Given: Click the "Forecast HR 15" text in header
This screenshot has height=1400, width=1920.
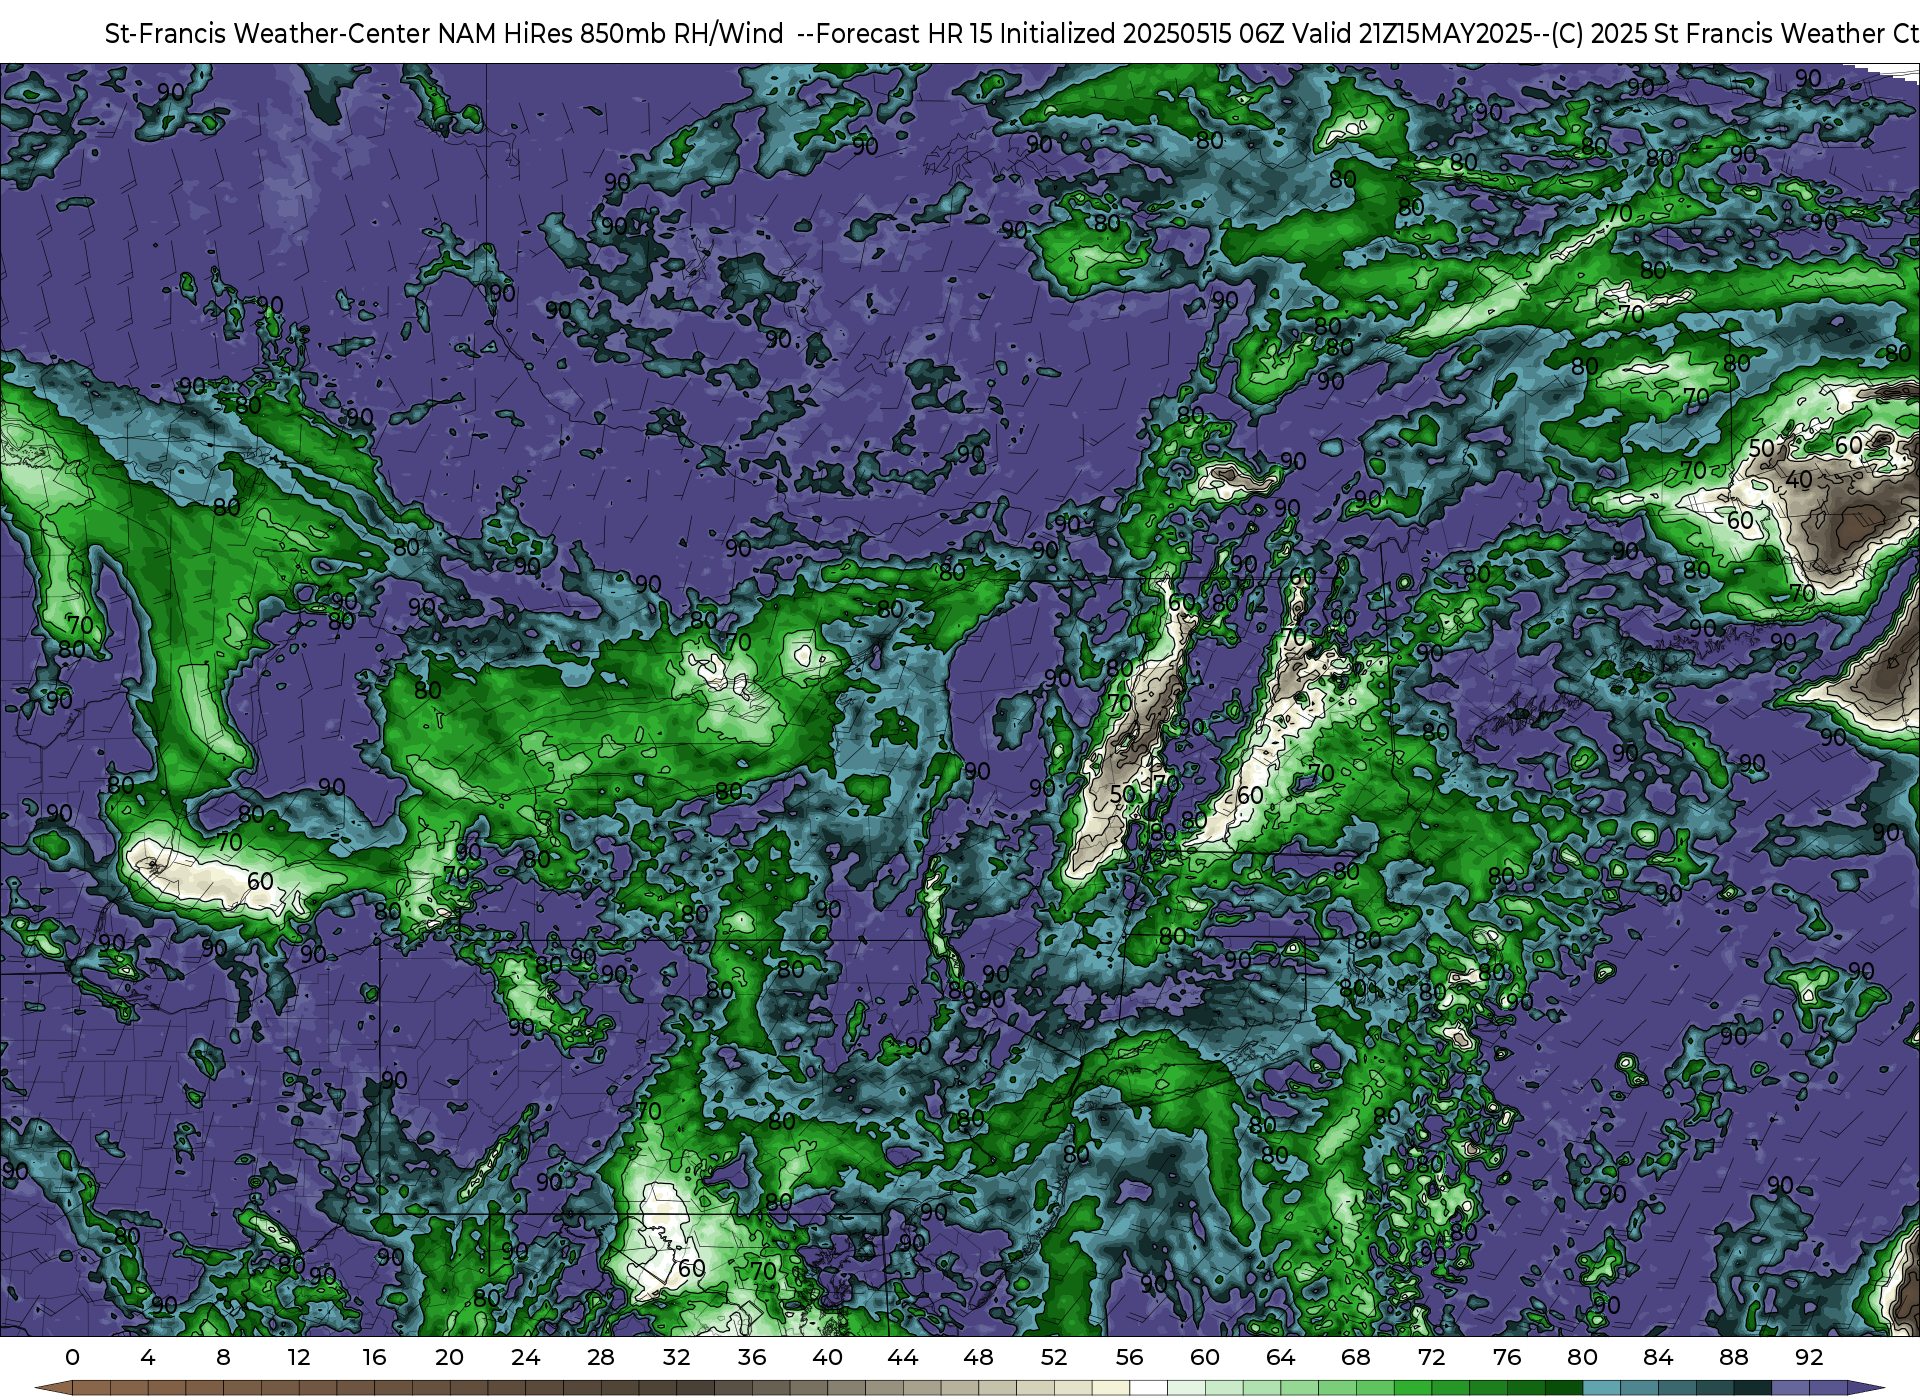Looking at the screenshot, I should 905,34.
